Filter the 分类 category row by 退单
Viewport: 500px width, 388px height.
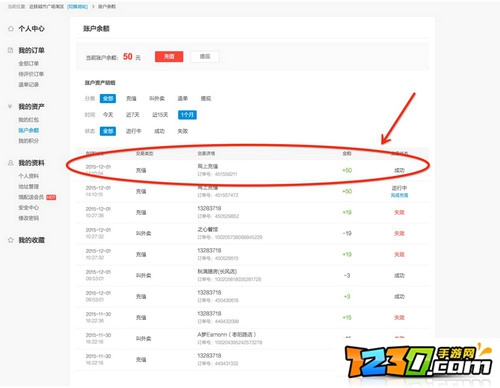tap(183, 98)
